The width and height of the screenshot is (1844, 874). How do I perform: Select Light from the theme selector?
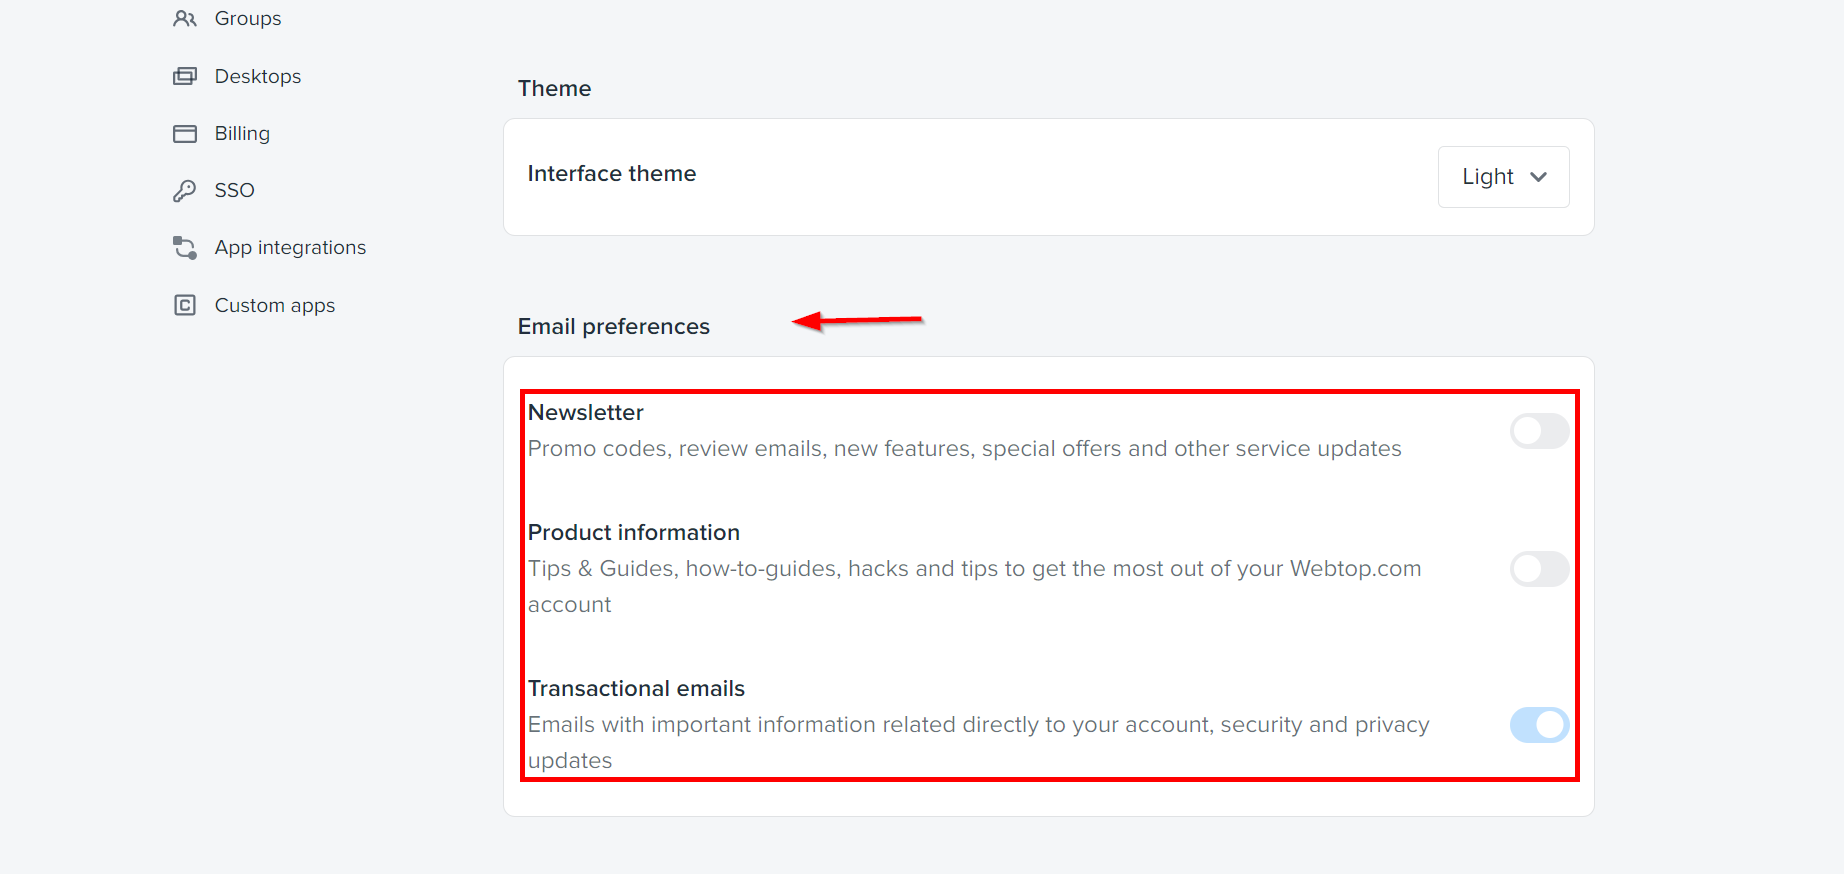coord(1487,176)
